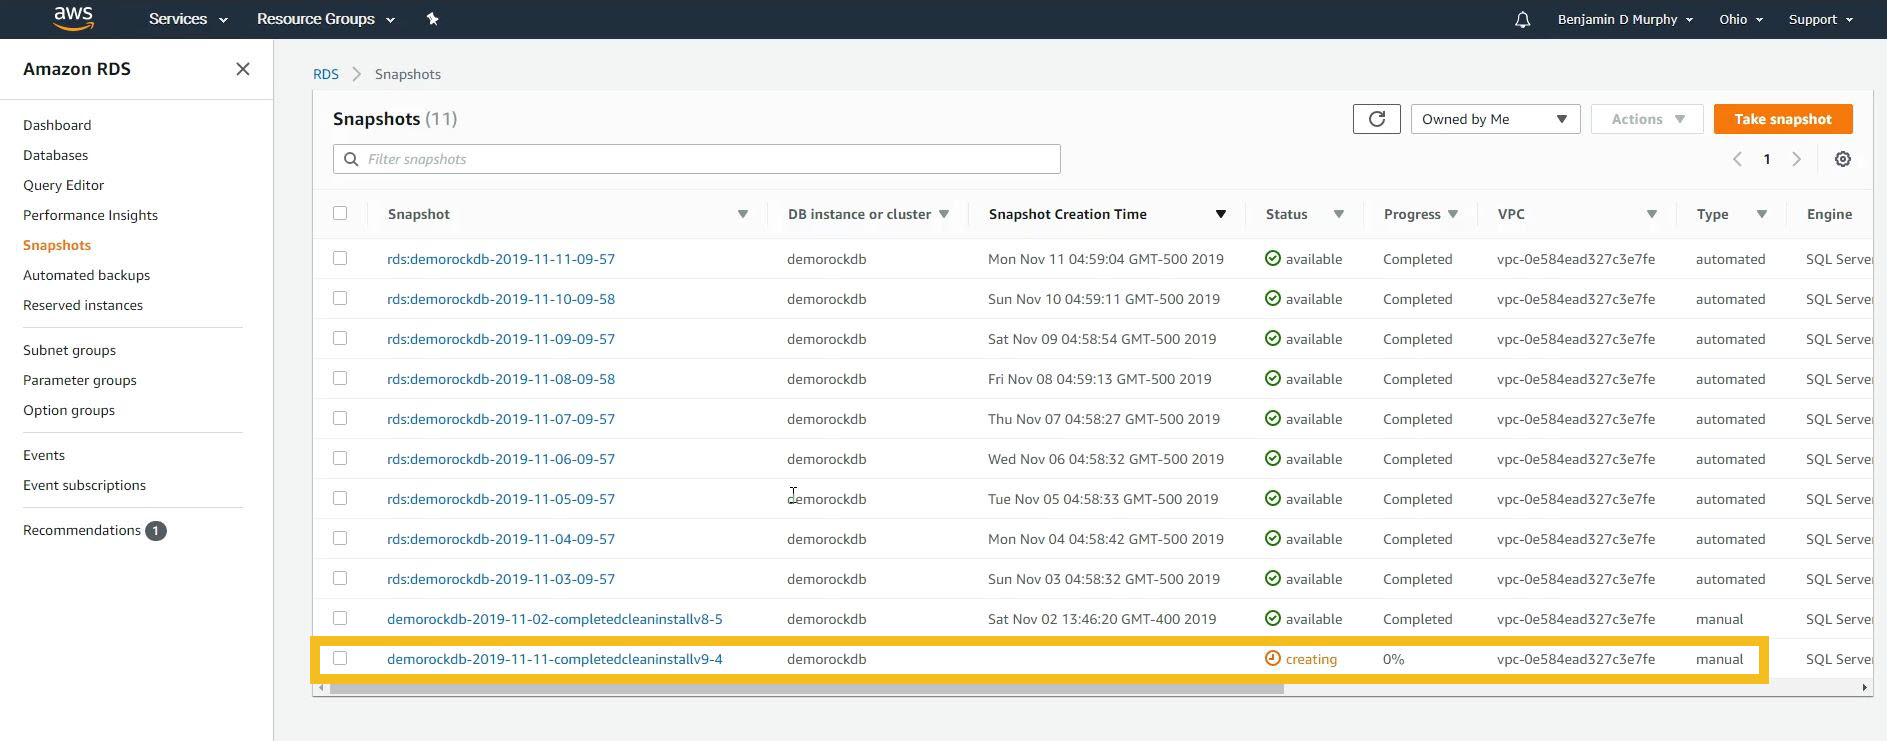Click the 0% progress cell

pos(1393,659)
